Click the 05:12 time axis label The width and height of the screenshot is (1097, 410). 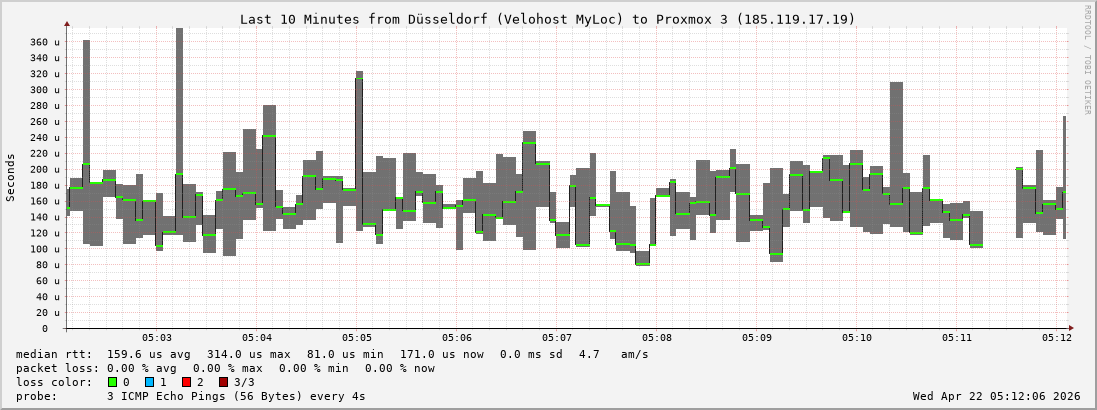point(1057,339)
